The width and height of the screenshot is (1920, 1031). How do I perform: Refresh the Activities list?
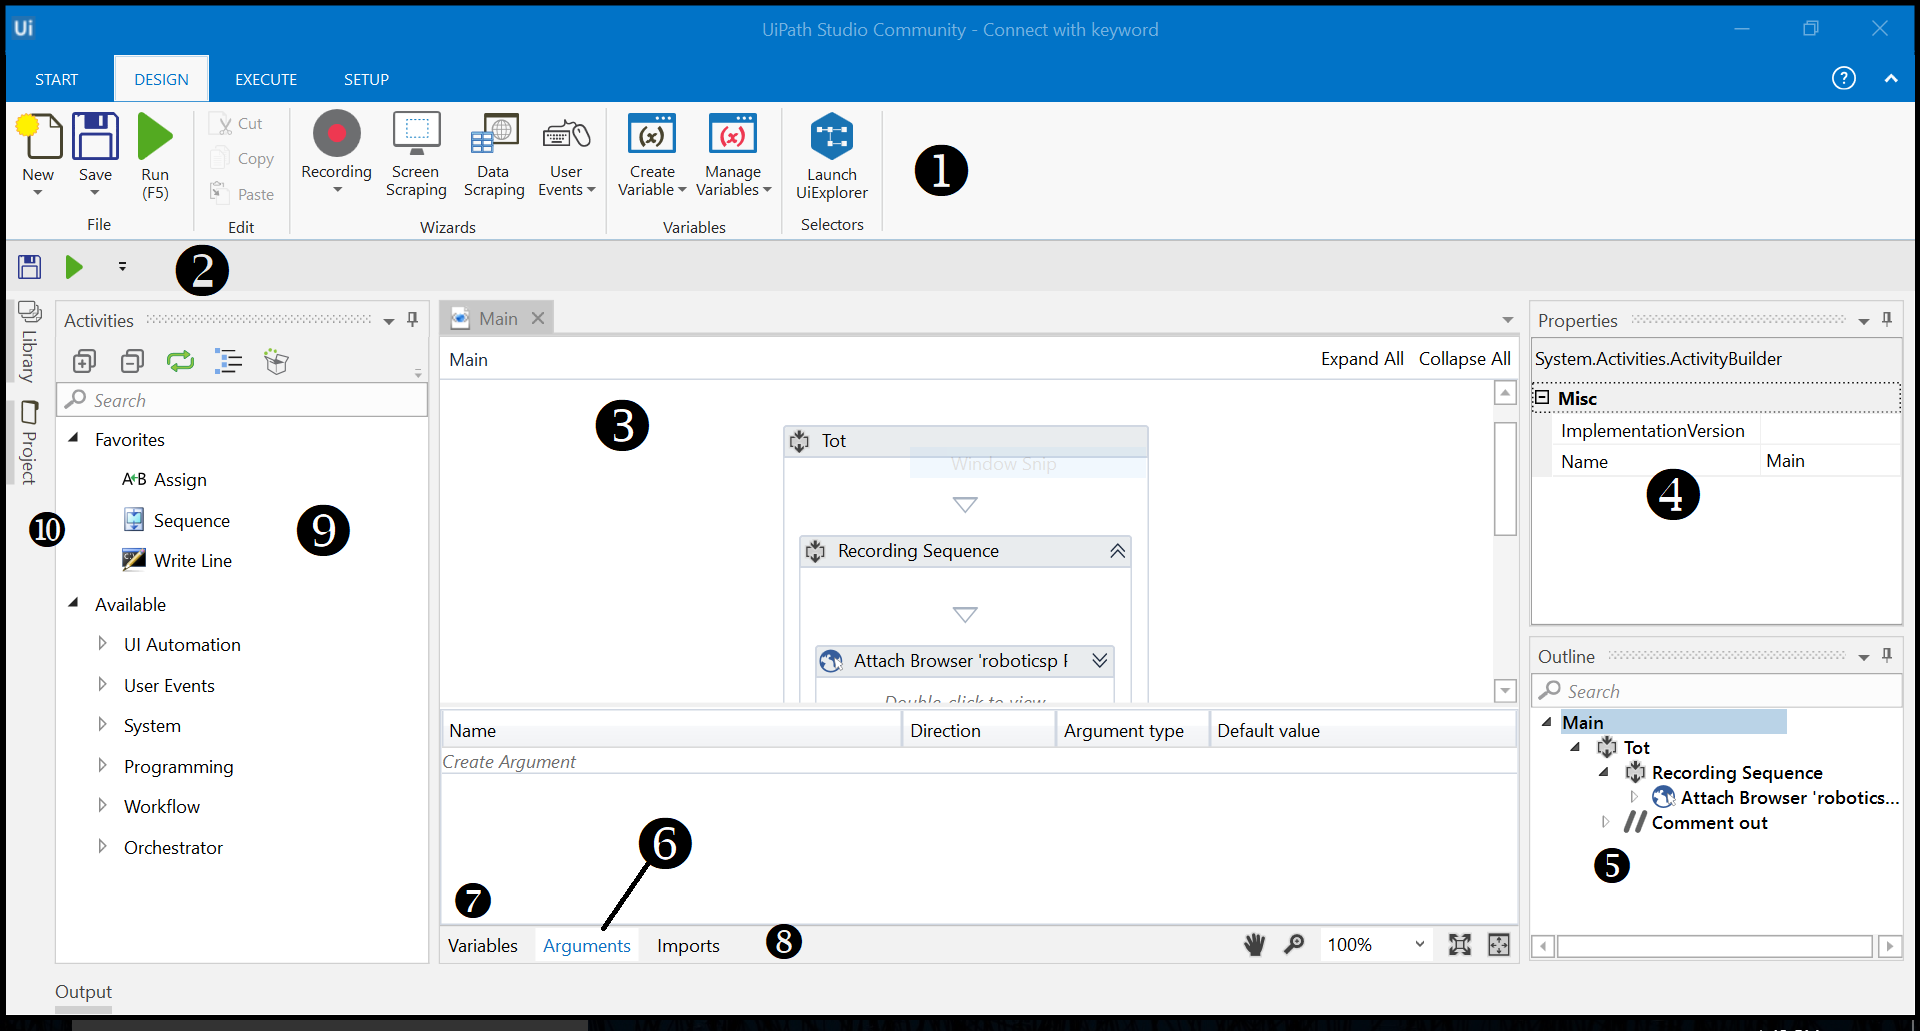click(181, 361)
